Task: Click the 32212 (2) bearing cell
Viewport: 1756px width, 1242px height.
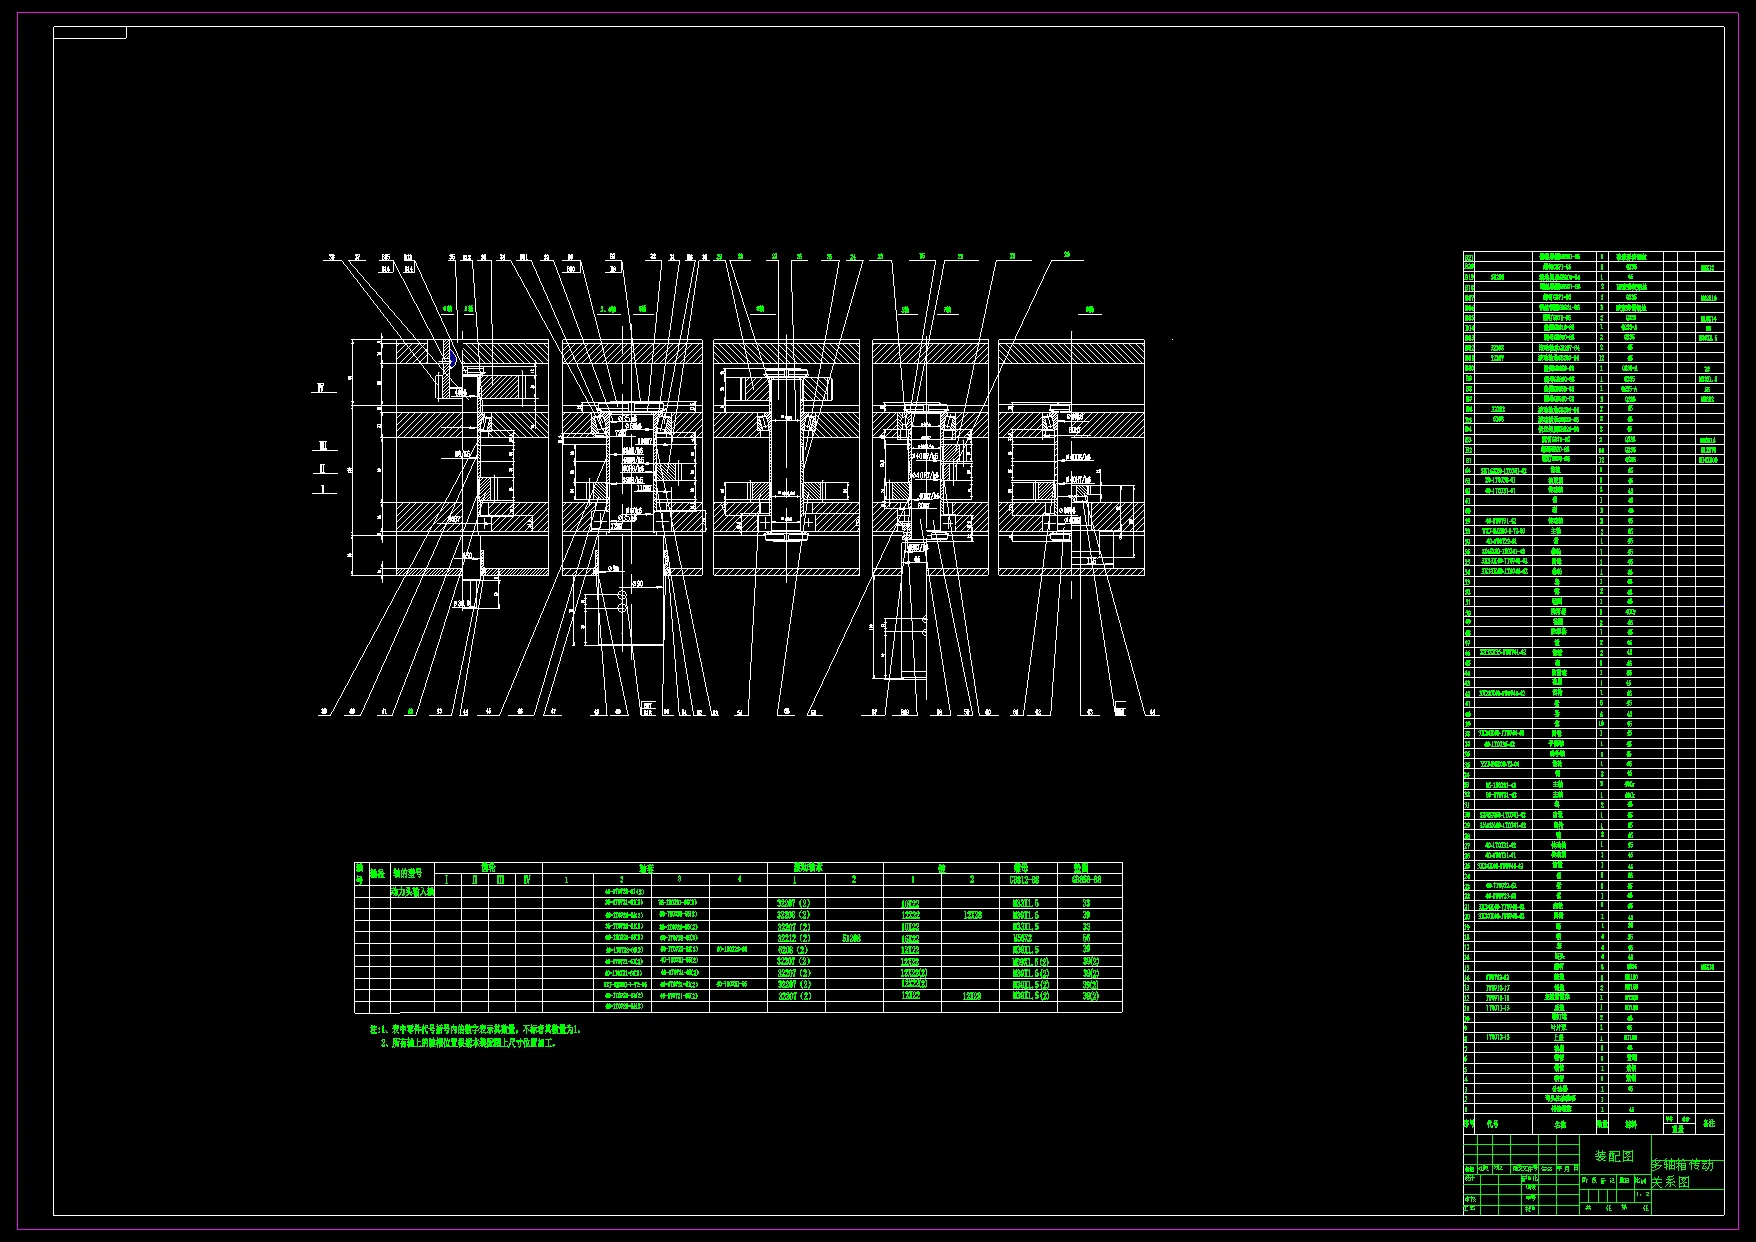Action: click(794, 939)
